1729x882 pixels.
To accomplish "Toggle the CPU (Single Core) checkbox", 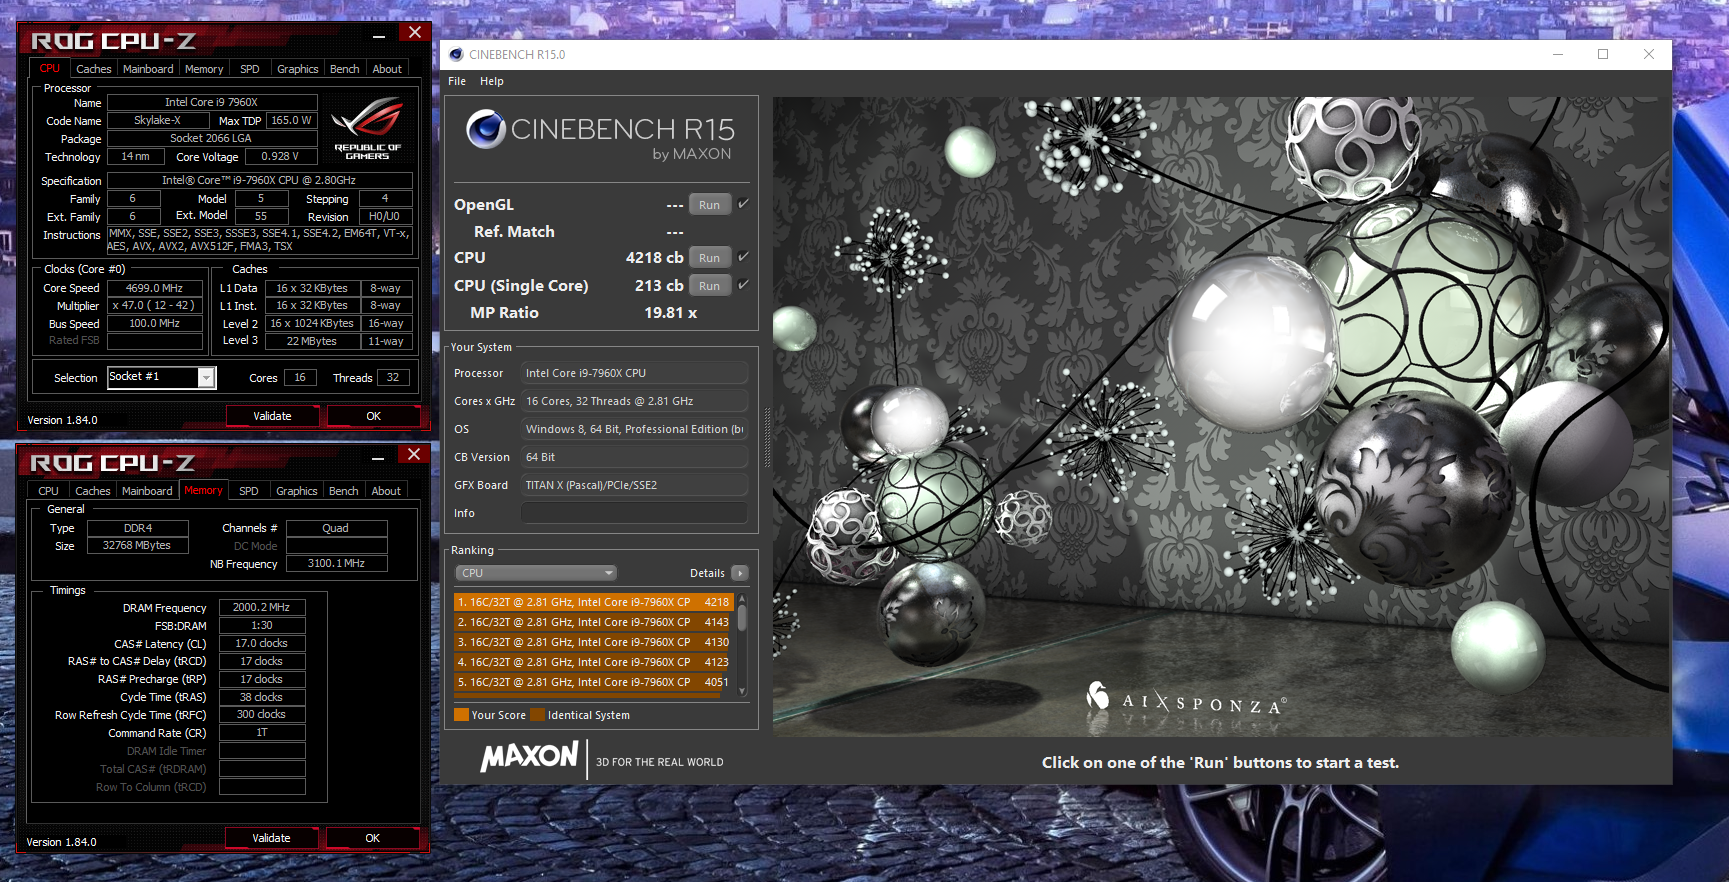I will [743, 285].
